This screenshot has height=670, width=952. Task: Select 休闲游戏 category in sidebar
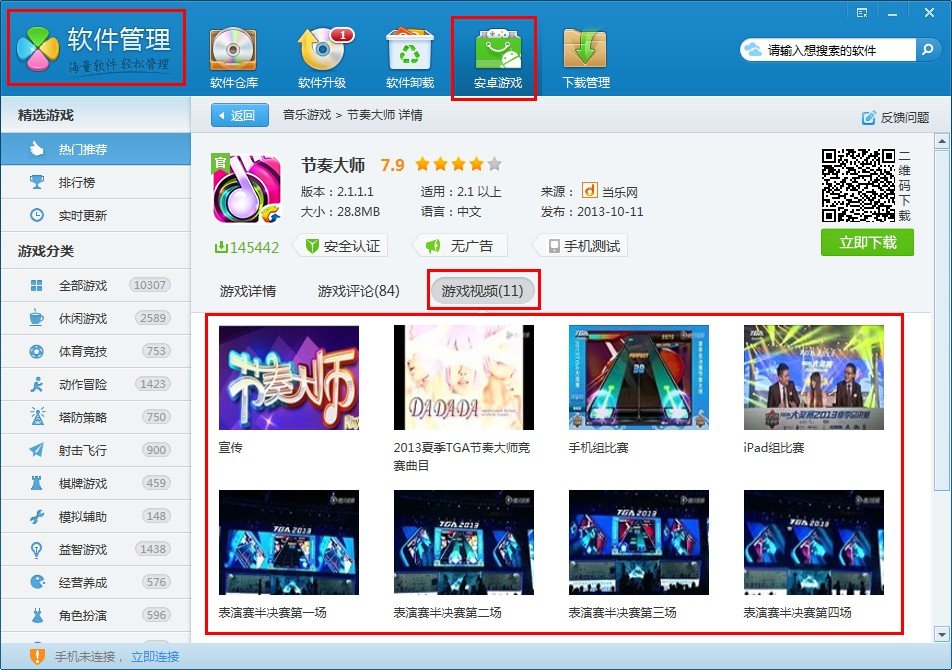coord(82,318)
